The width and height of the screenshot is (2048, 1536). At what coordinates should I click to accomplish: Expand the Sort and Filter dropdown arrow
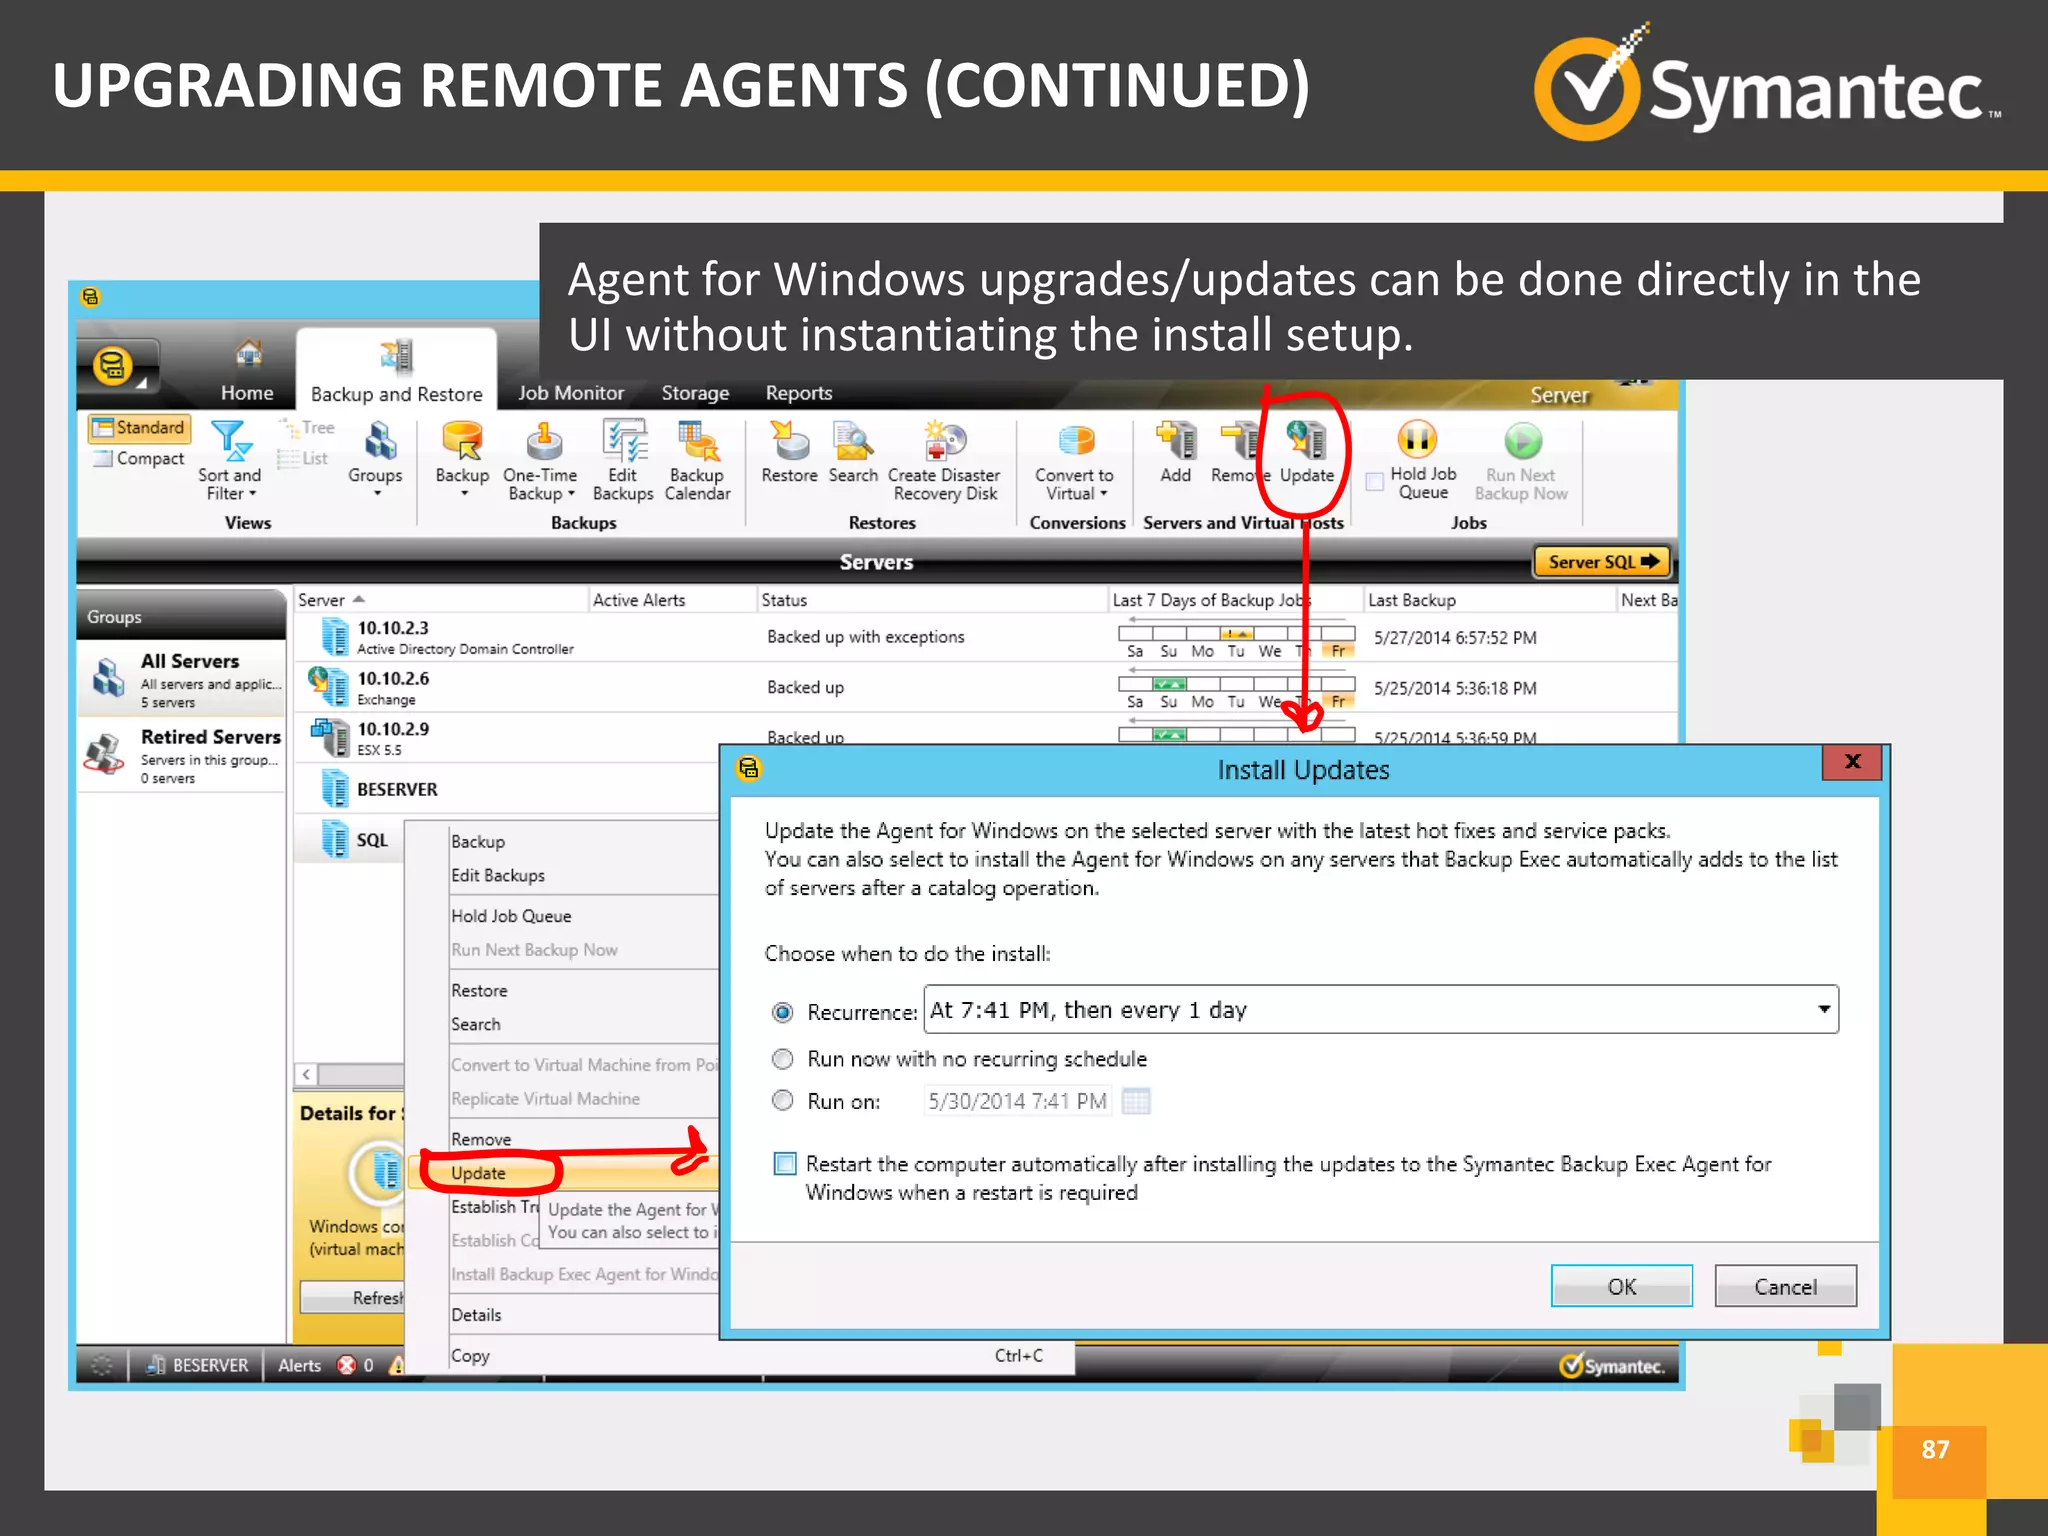(x=253, y=494)
